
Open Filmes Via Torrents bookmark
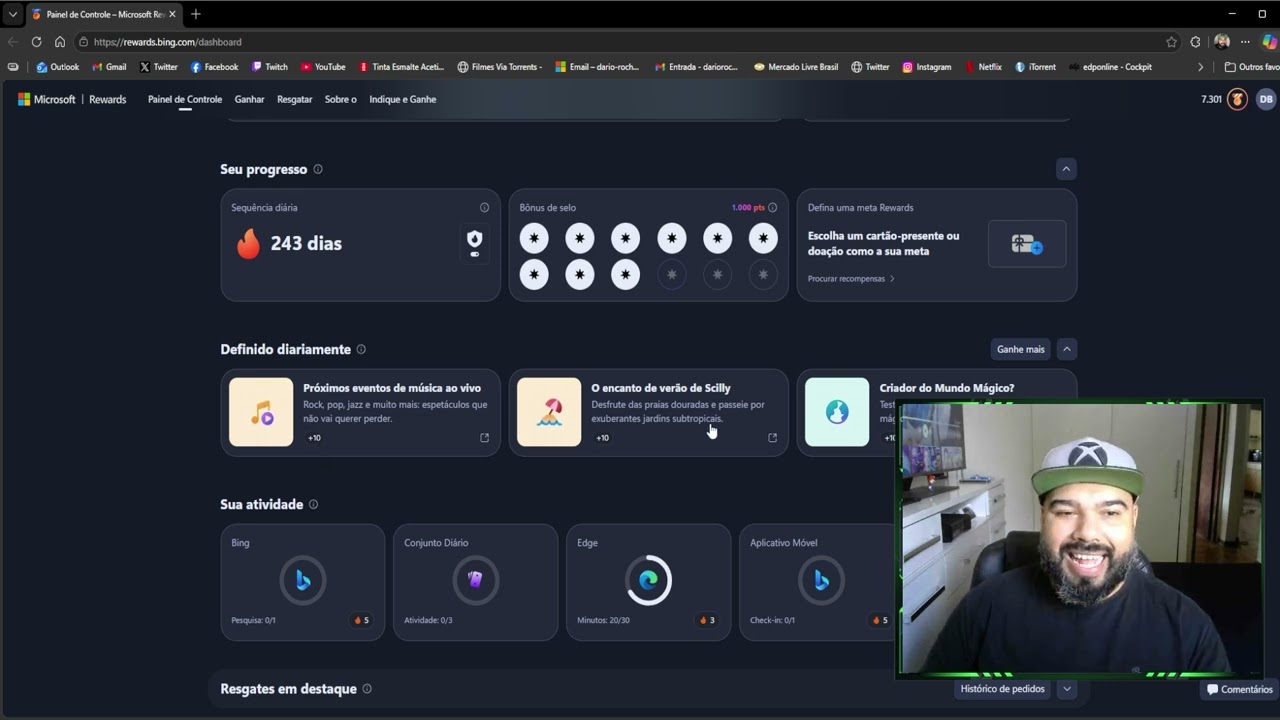click(x=500, y=67)
